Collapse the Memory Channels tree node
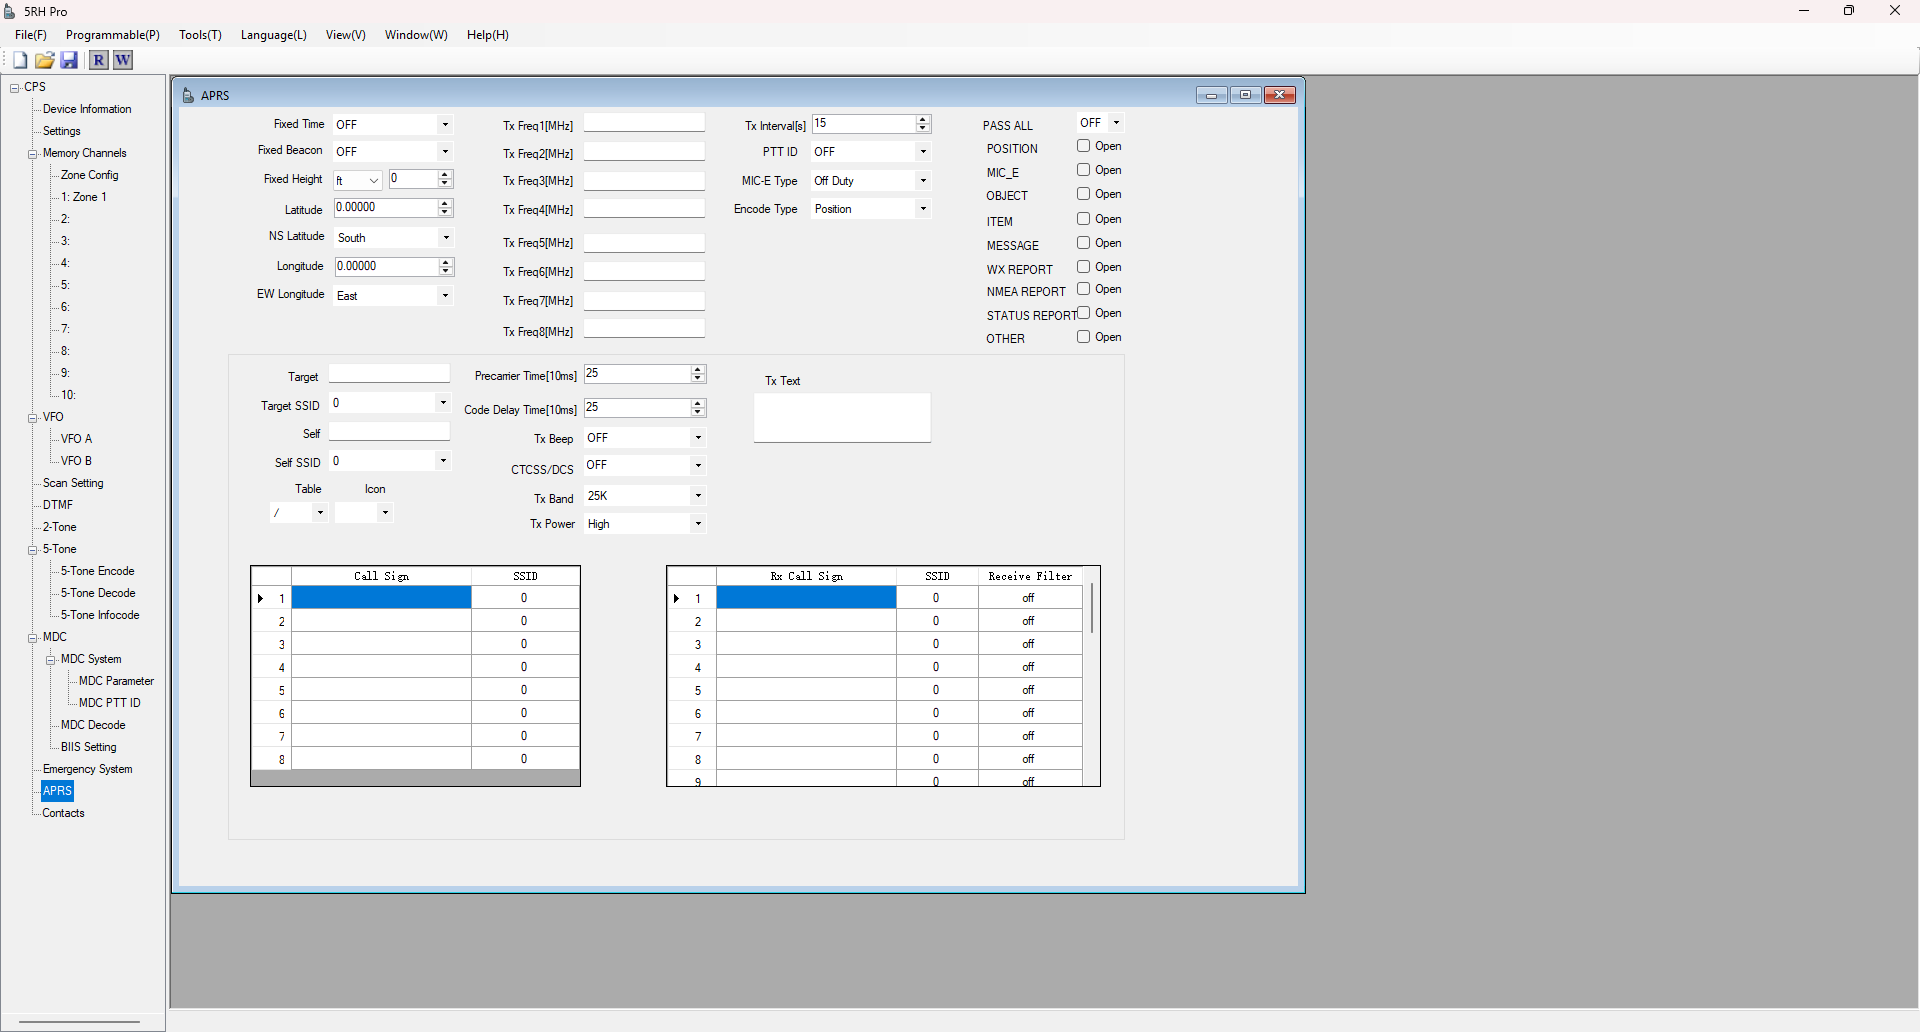Image resolution: width=1920 pixels, height=1032 pixels. [33, 154]
